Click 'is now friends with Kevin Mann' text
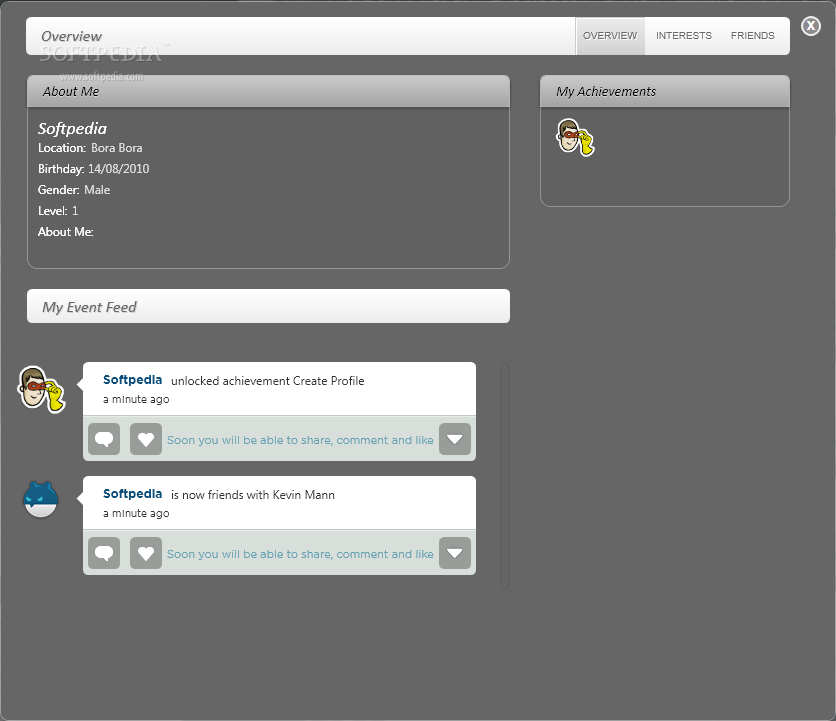836x721 pixels. [x=253, y=495]
